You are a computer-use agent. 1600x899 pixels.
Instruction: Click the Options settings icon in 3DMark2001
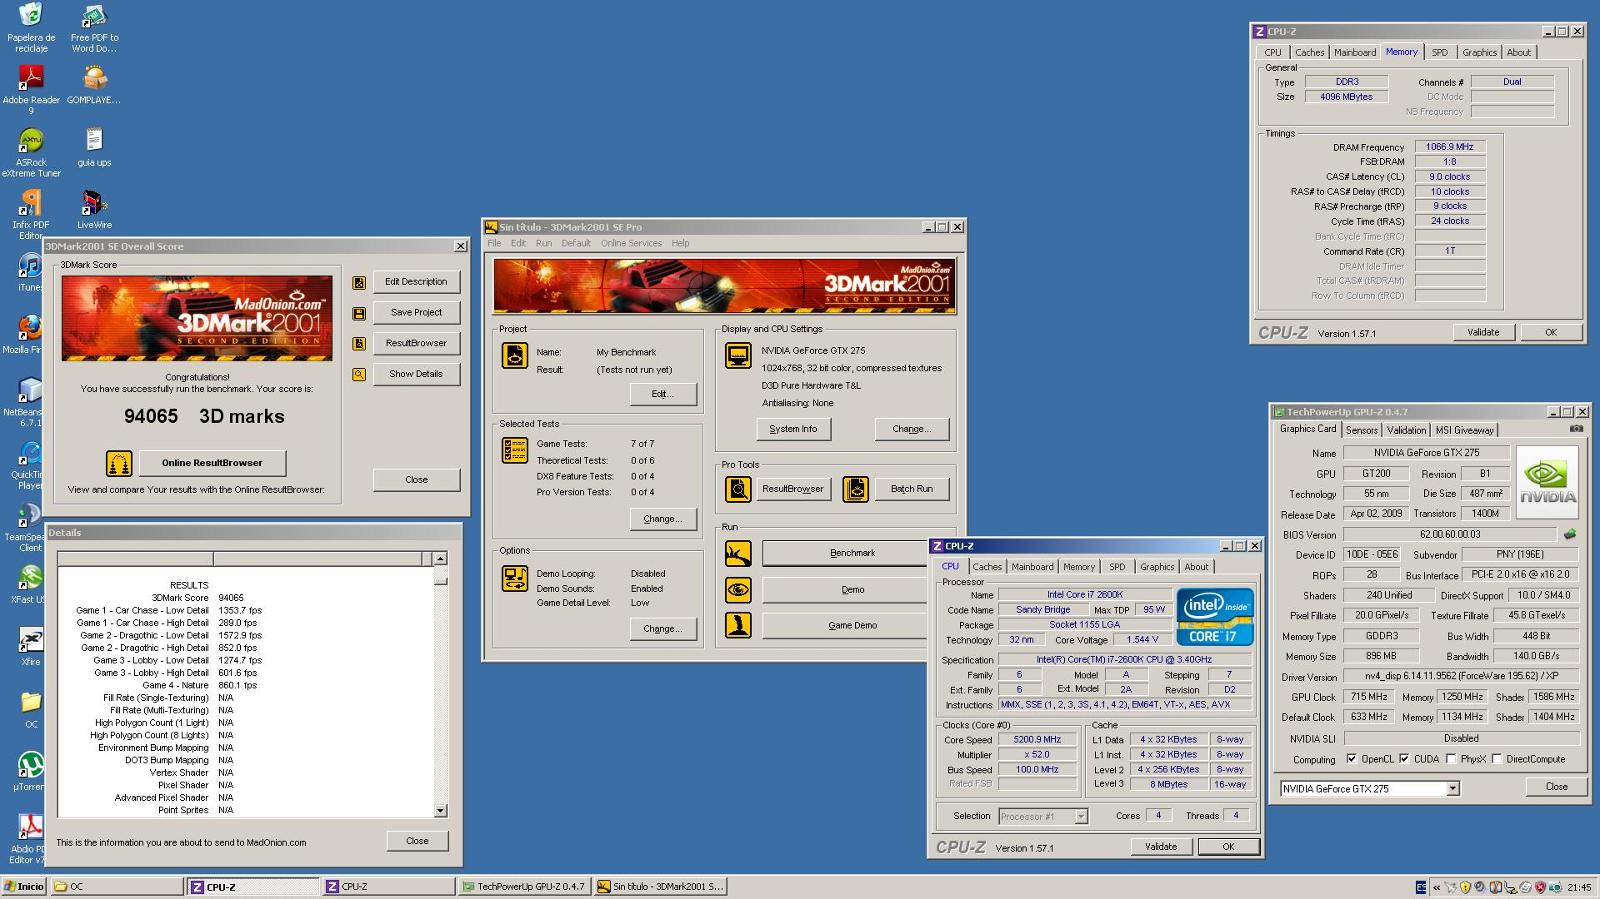coord(515,578)
